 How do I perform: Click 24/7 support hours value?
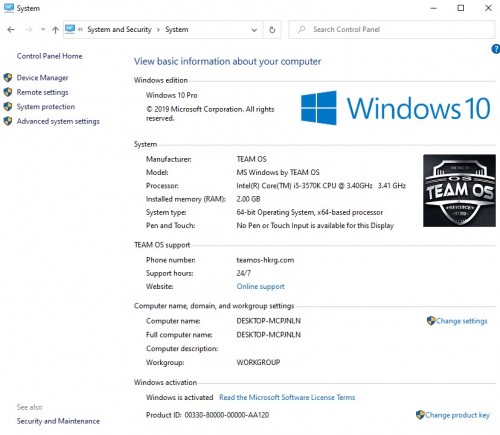coord(243,273)
